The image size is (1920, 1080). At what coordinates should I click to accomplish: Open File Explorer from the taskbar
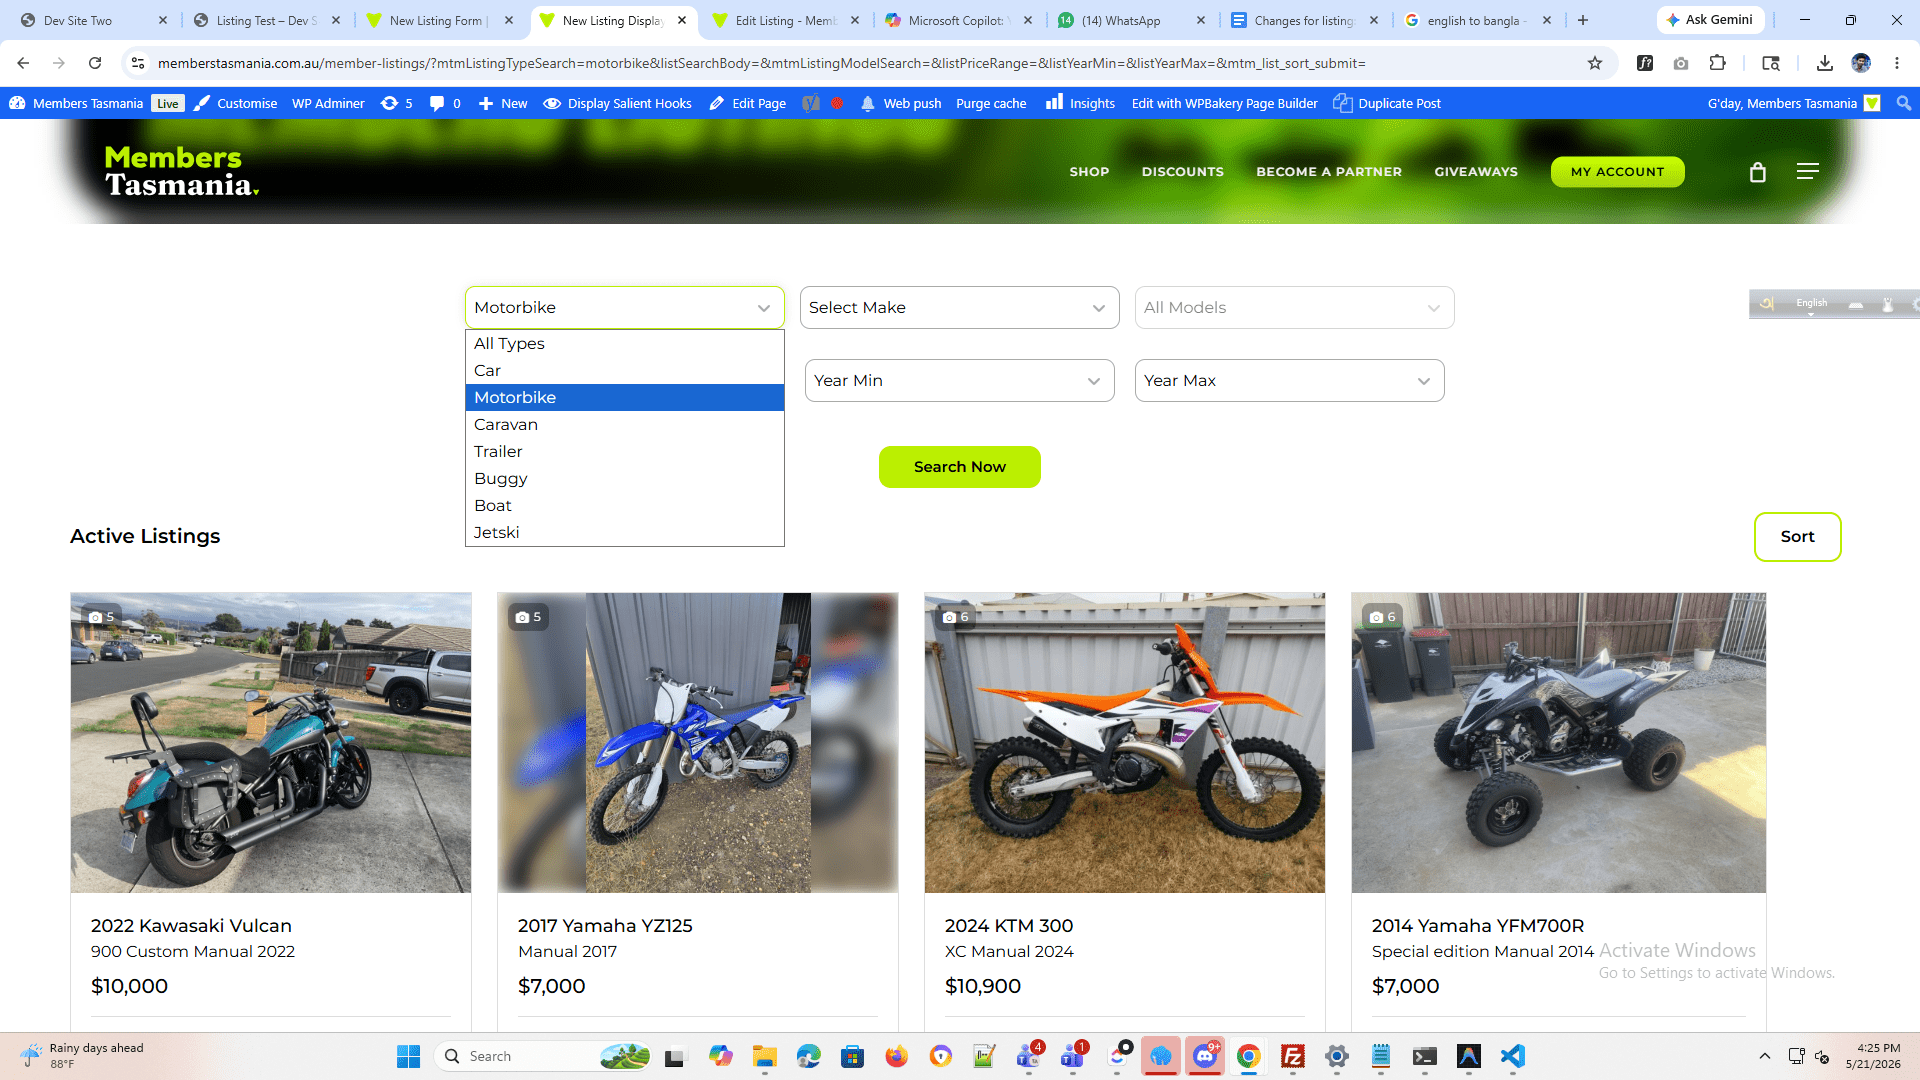(x=765, y=1056)
